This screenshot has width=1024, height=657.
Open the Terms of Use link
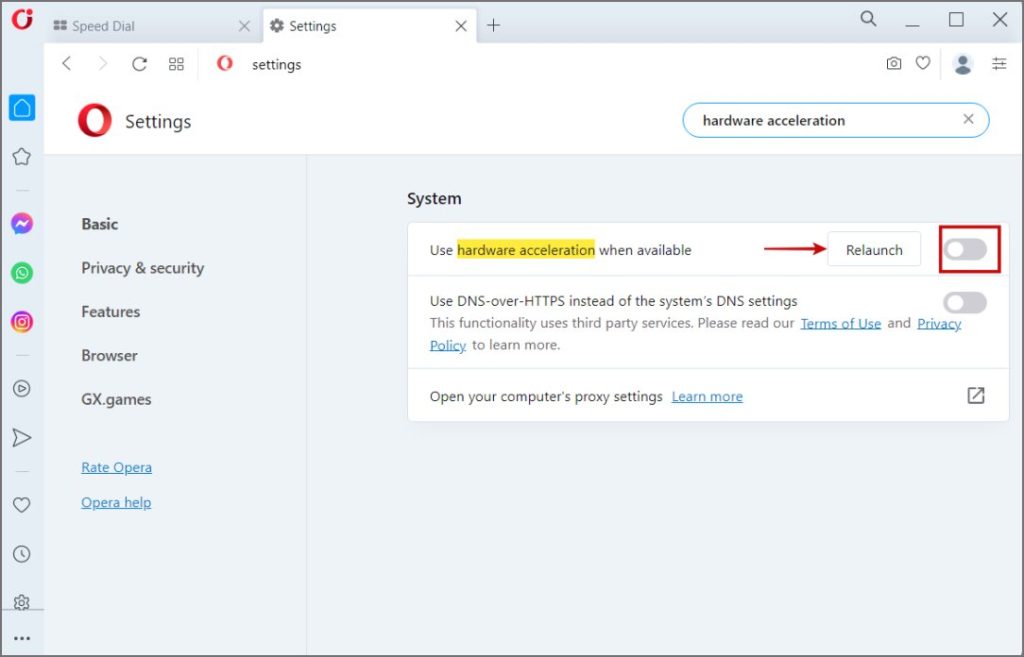tap(840, 323)
